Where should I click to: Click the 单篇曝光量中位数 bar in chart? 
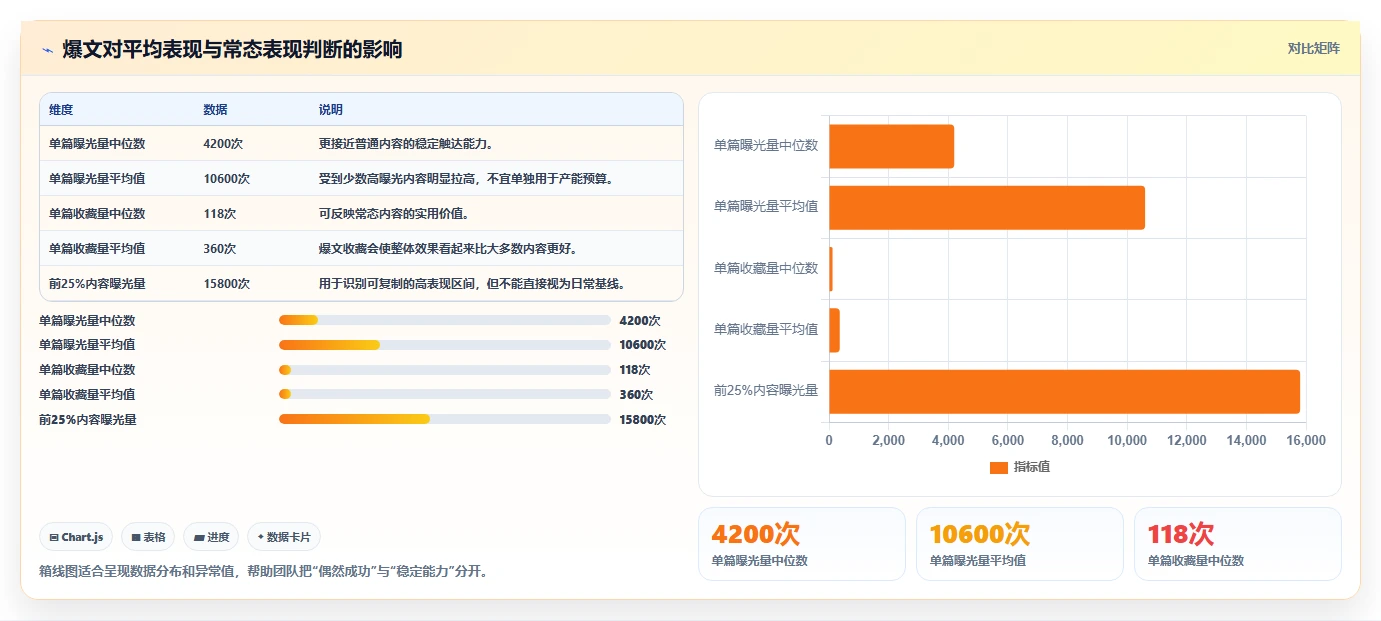pos(891,146)
